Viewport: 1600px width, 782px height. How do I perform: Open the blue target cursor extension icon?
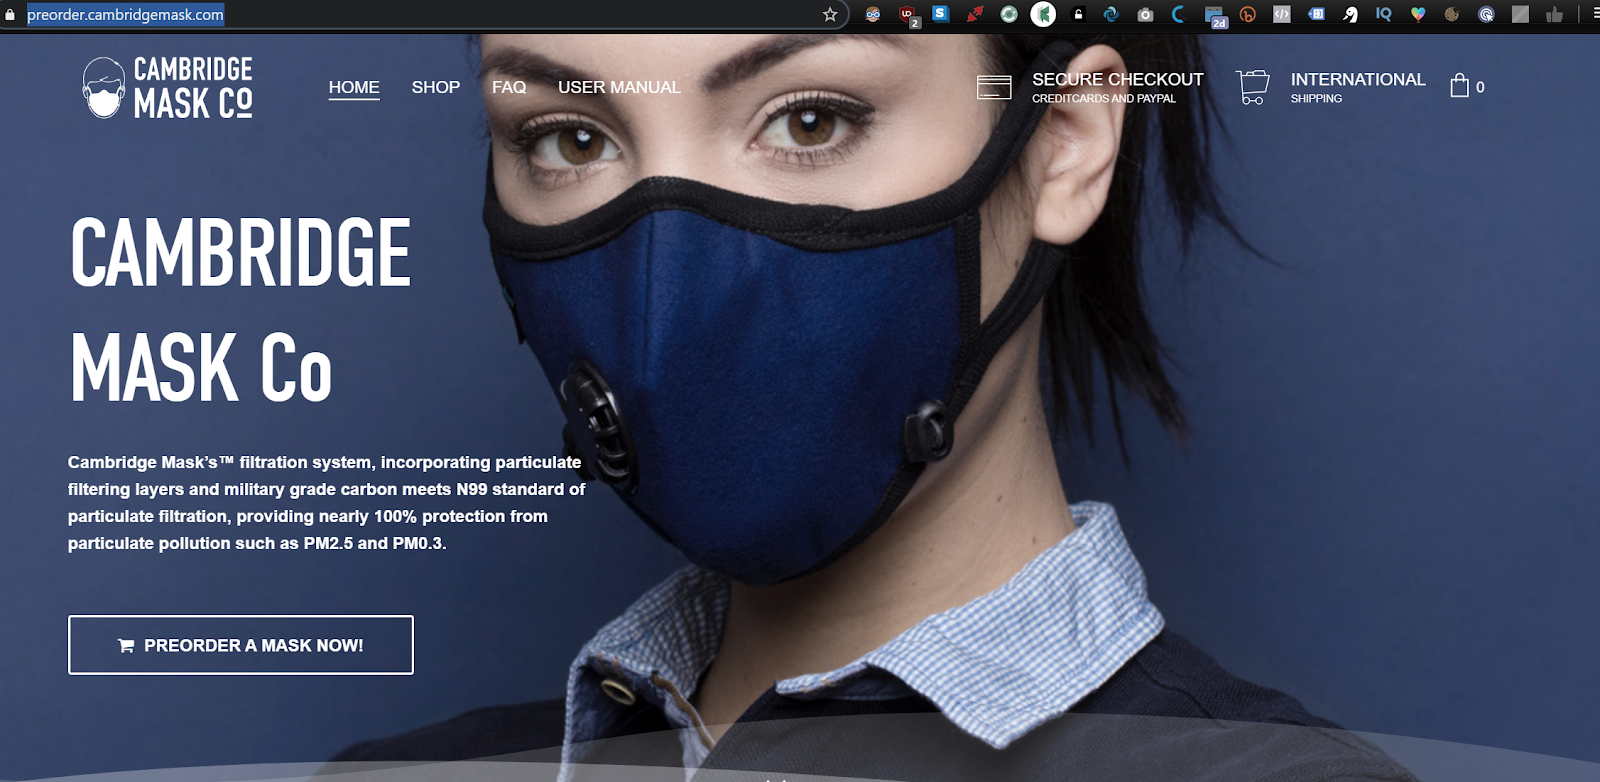click(1486, 14)
